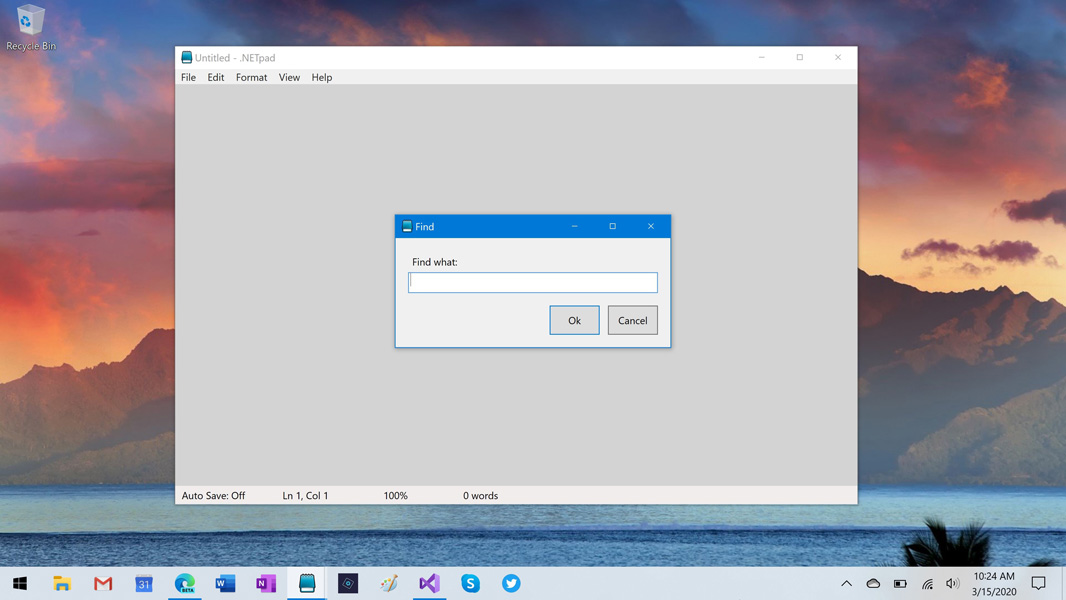The height and width of the screenshot is (600, 1066).
Task: Open the Edit menu
Action: pos(216,77)
